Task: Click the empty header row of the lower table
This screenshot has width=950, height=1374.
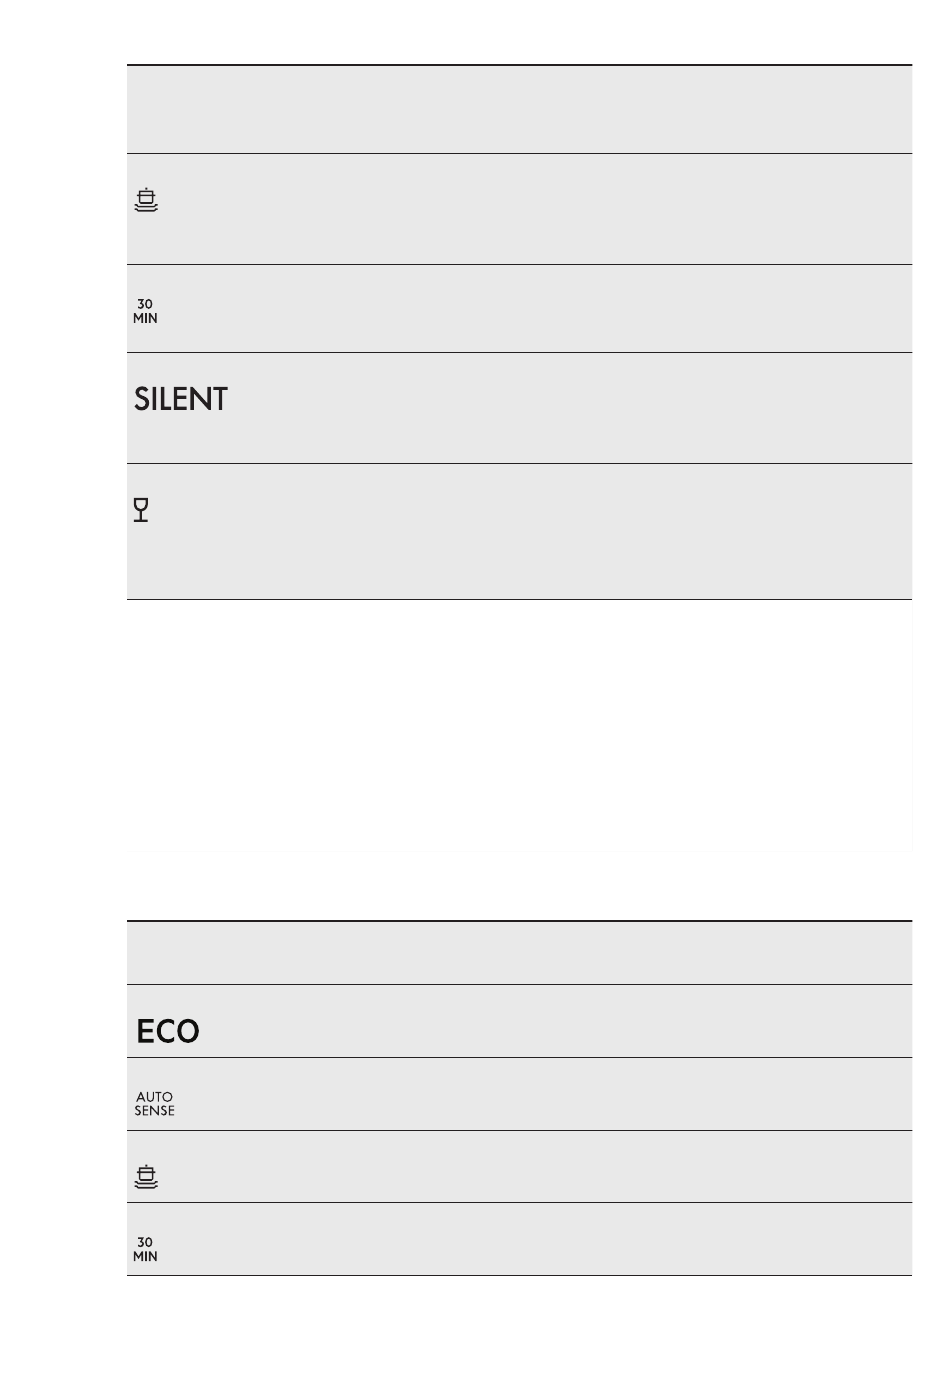Action: [x=519, y=952]
